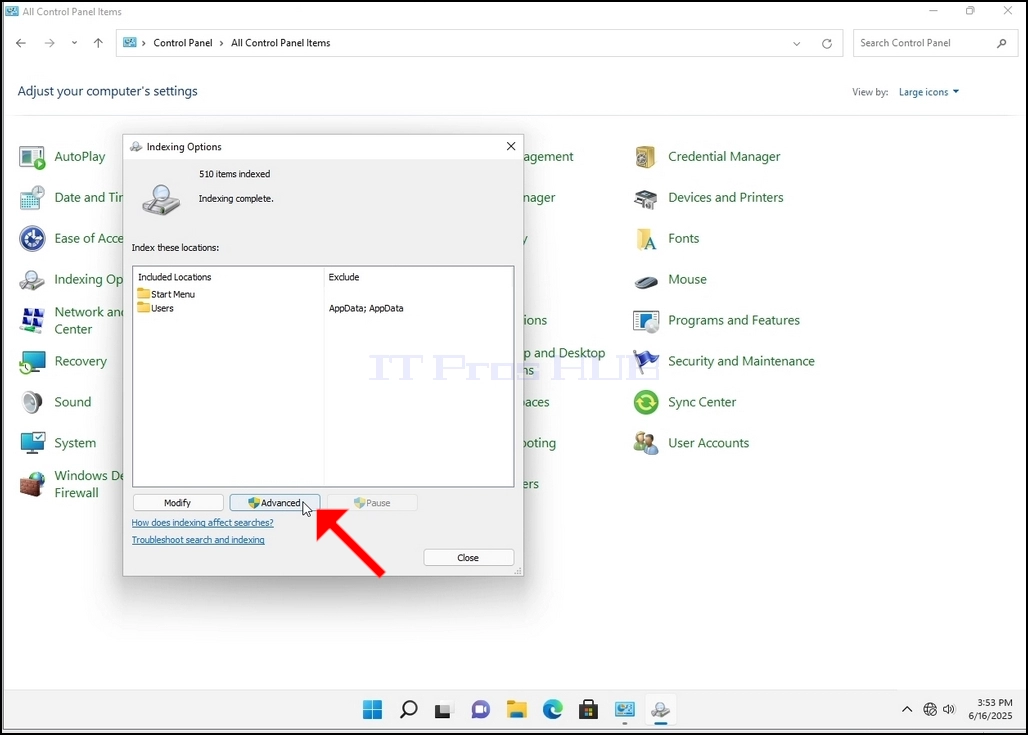The image size is (1028, 735).
Task: Open the Devices and Printers icon
Action: 646,198
